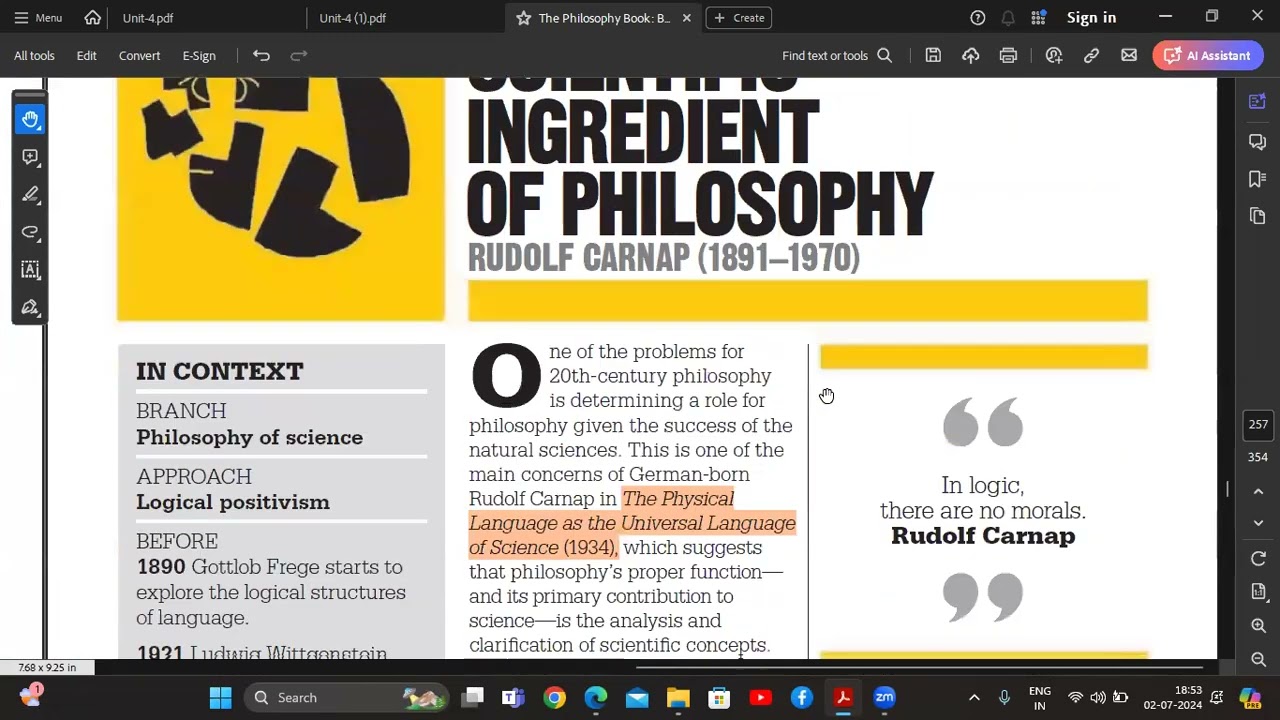Close The Philosophy Book tab

pos(687,18)
